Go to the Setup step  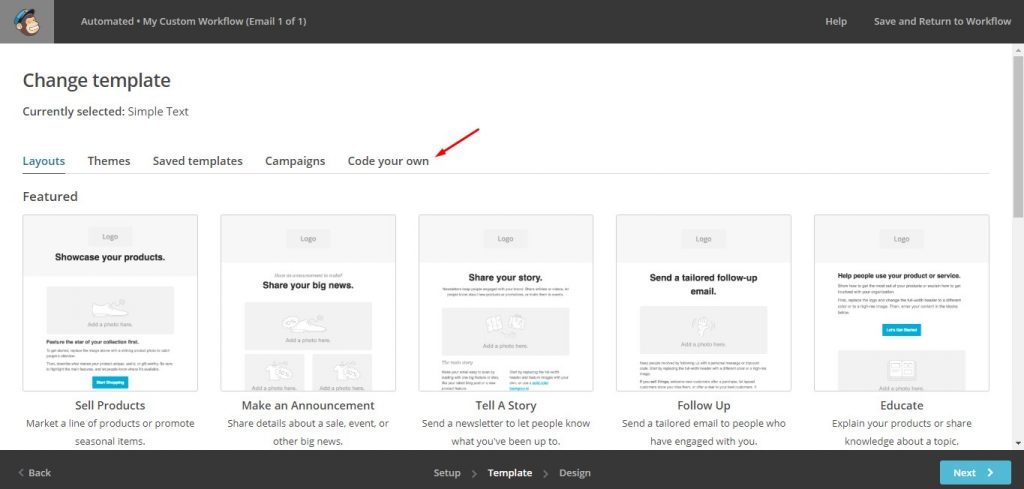(x=447, y=473)
